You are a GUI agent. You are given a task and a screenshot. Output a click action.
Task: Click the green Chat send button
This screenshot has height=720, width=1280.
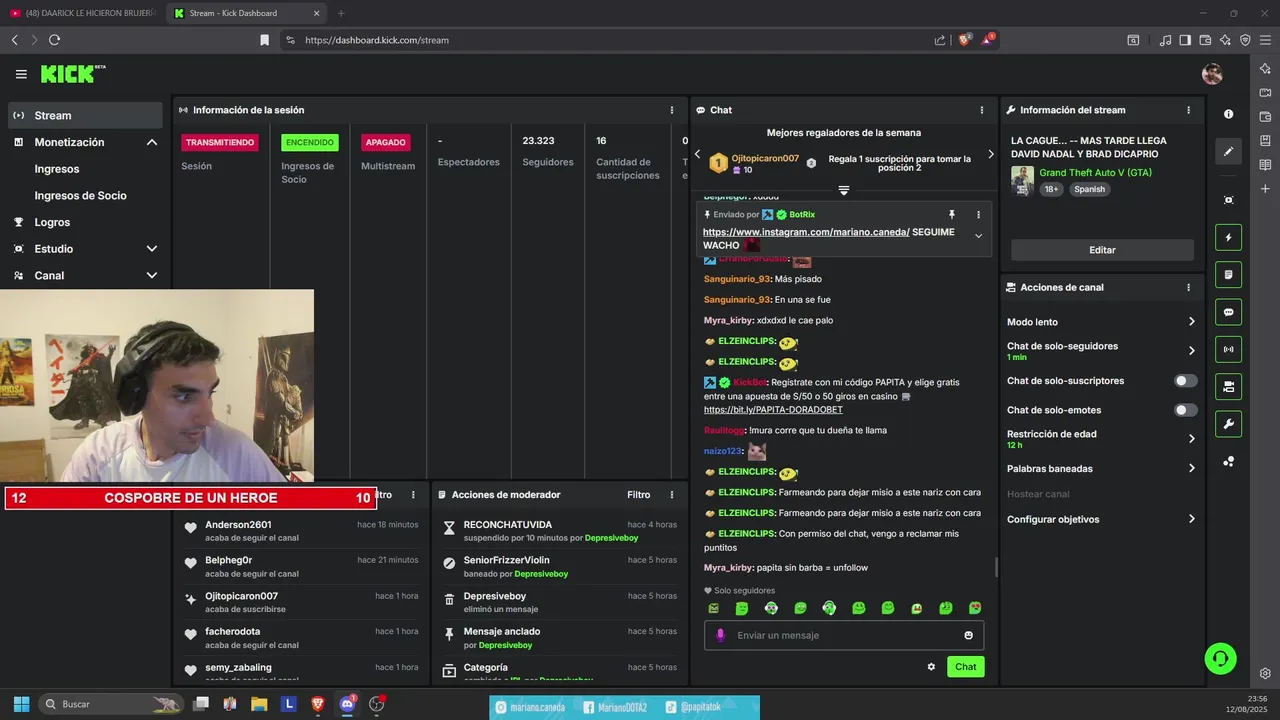[965, 667]
